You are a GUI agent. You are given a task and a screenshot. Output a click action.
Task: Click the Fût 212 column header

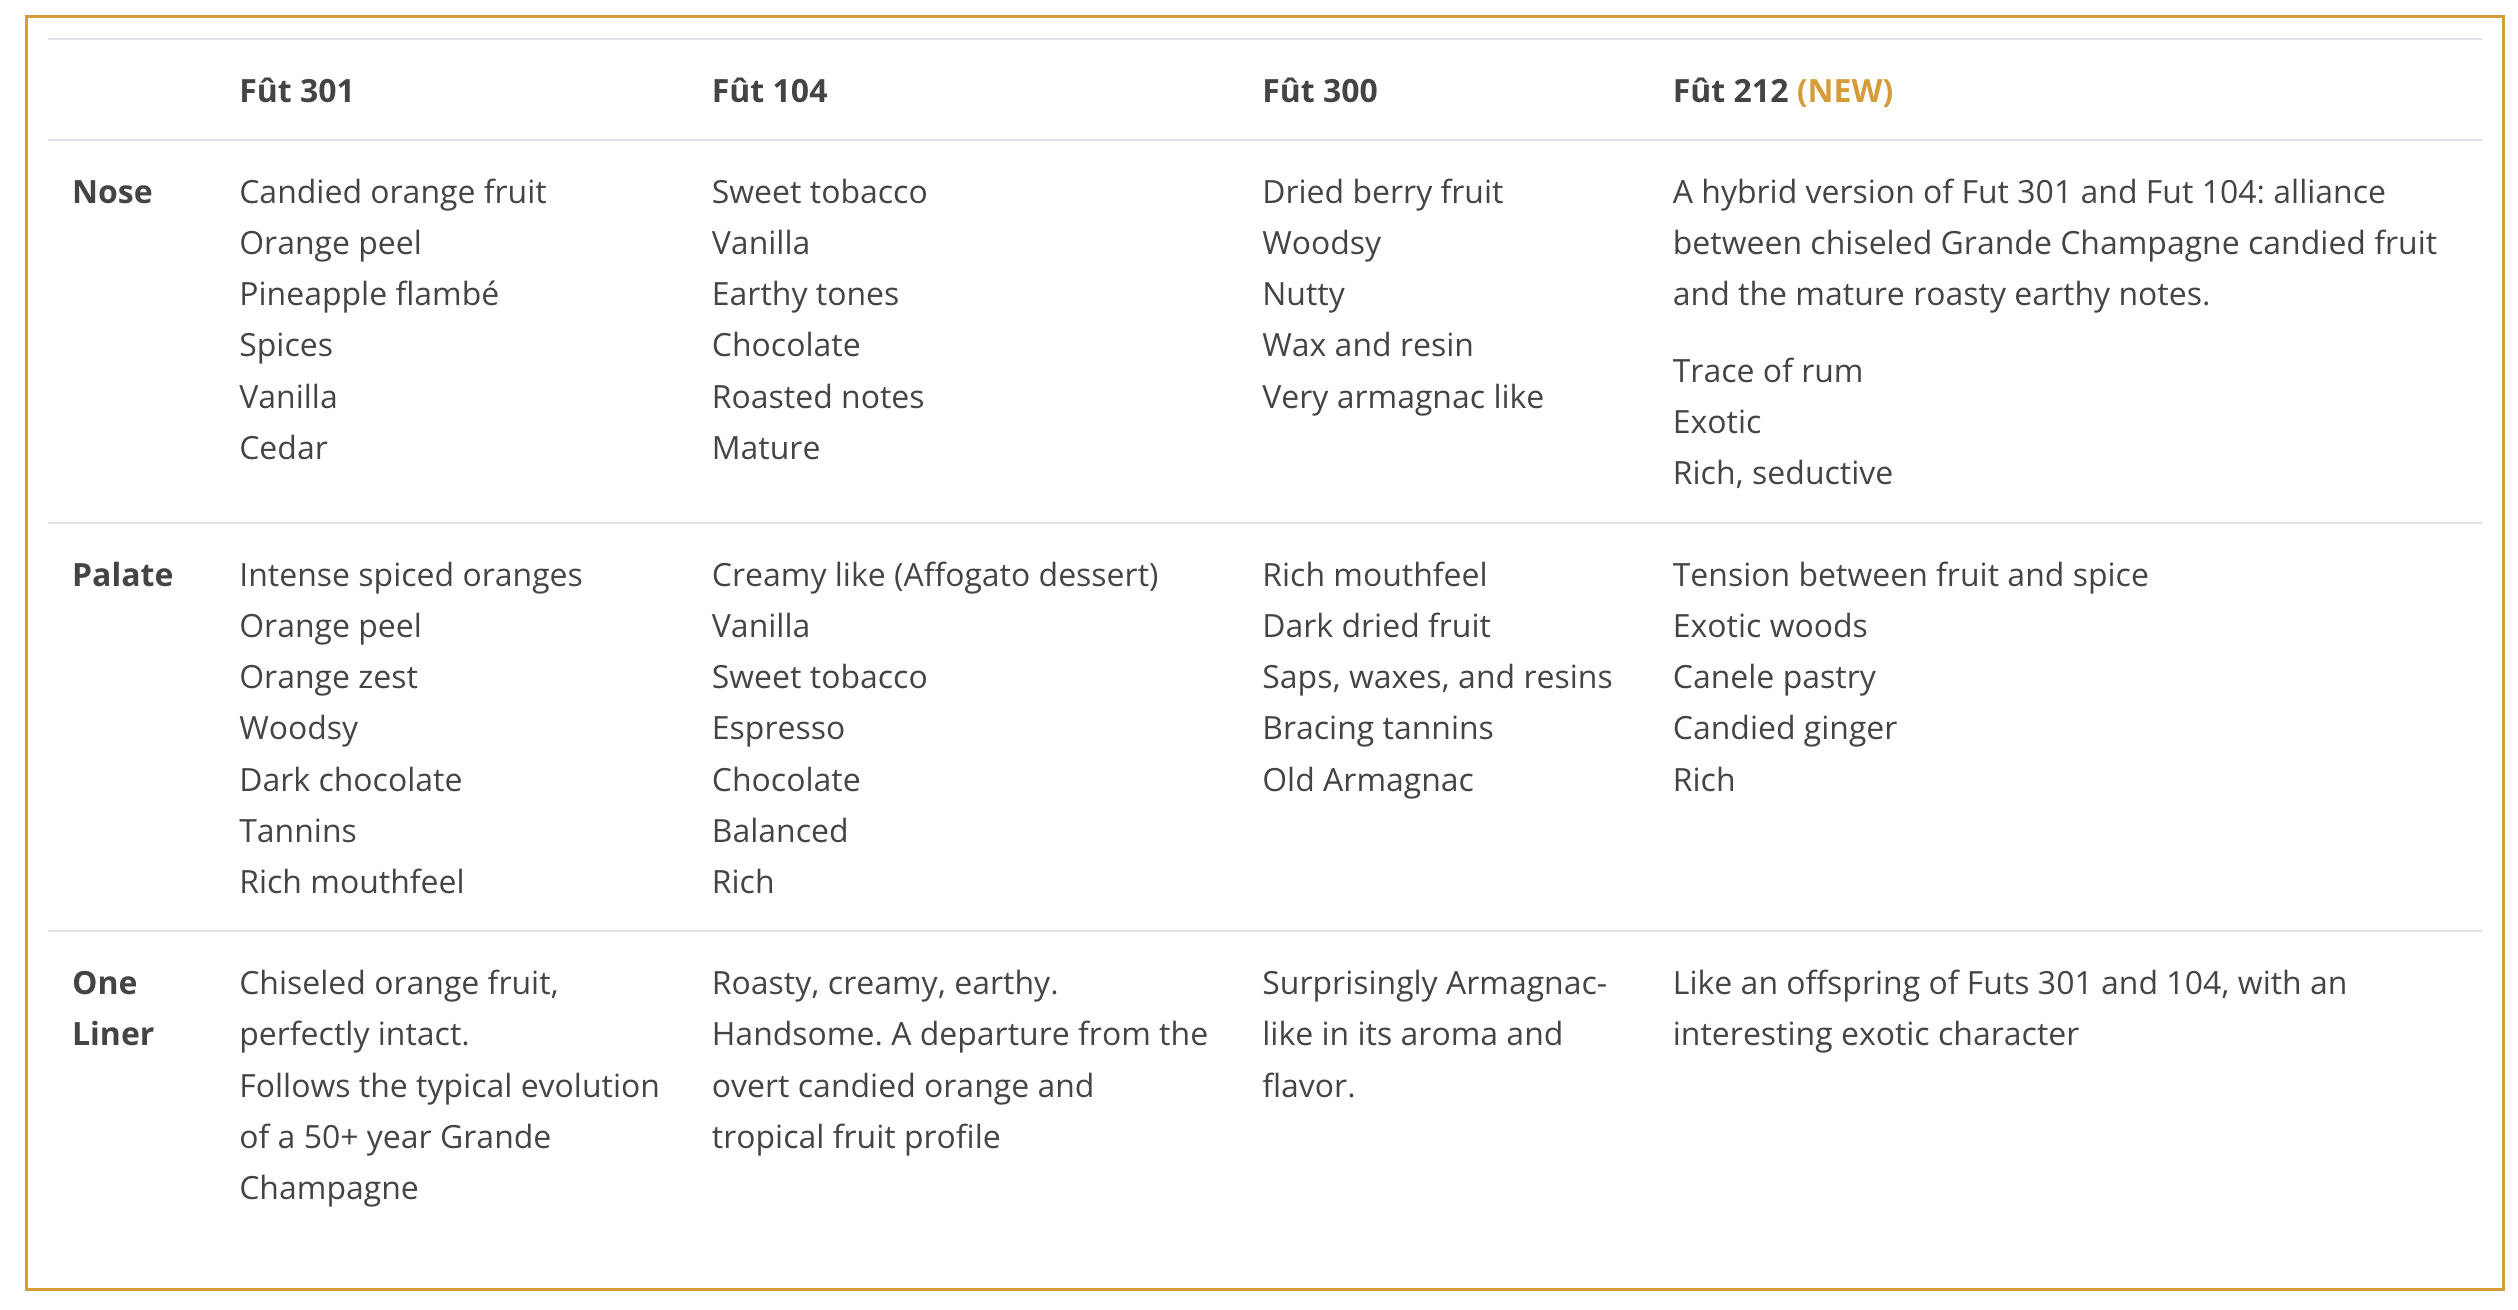tap(1730, 91)
